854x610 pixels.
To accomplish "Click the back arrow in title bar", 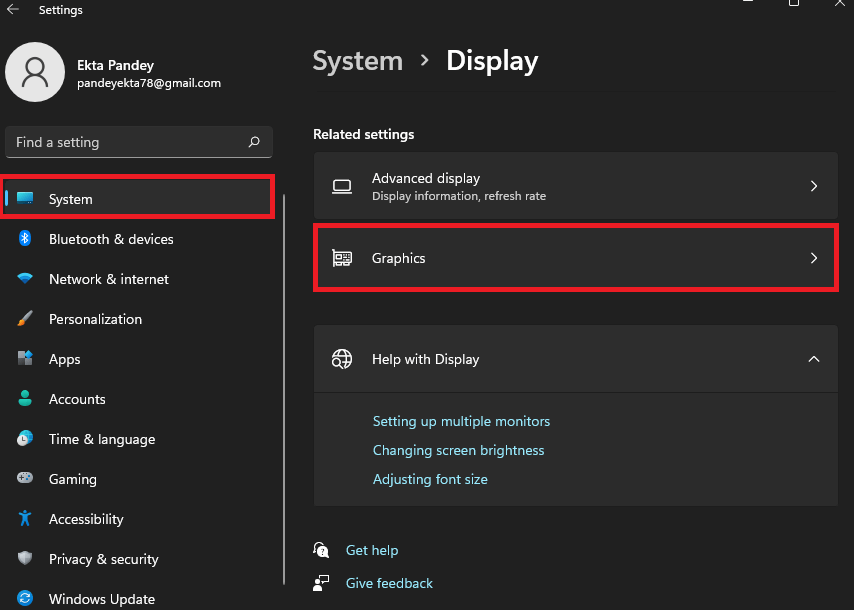I will pyautogui.click(x=13, y=10).
